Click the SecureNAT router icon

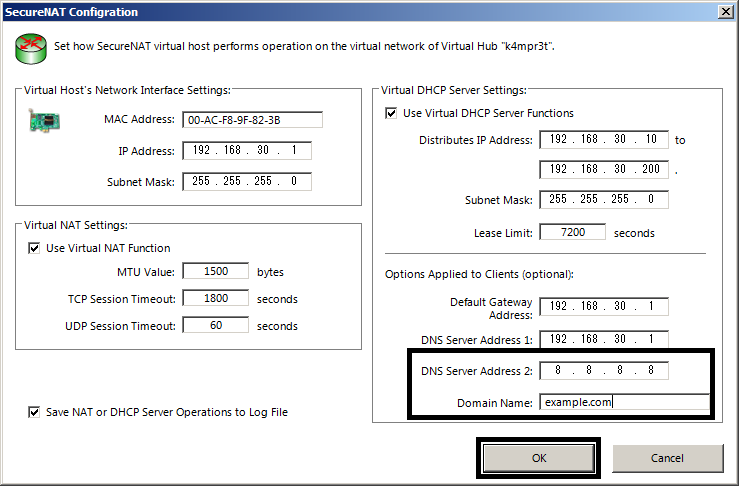(x=31, y=49)
